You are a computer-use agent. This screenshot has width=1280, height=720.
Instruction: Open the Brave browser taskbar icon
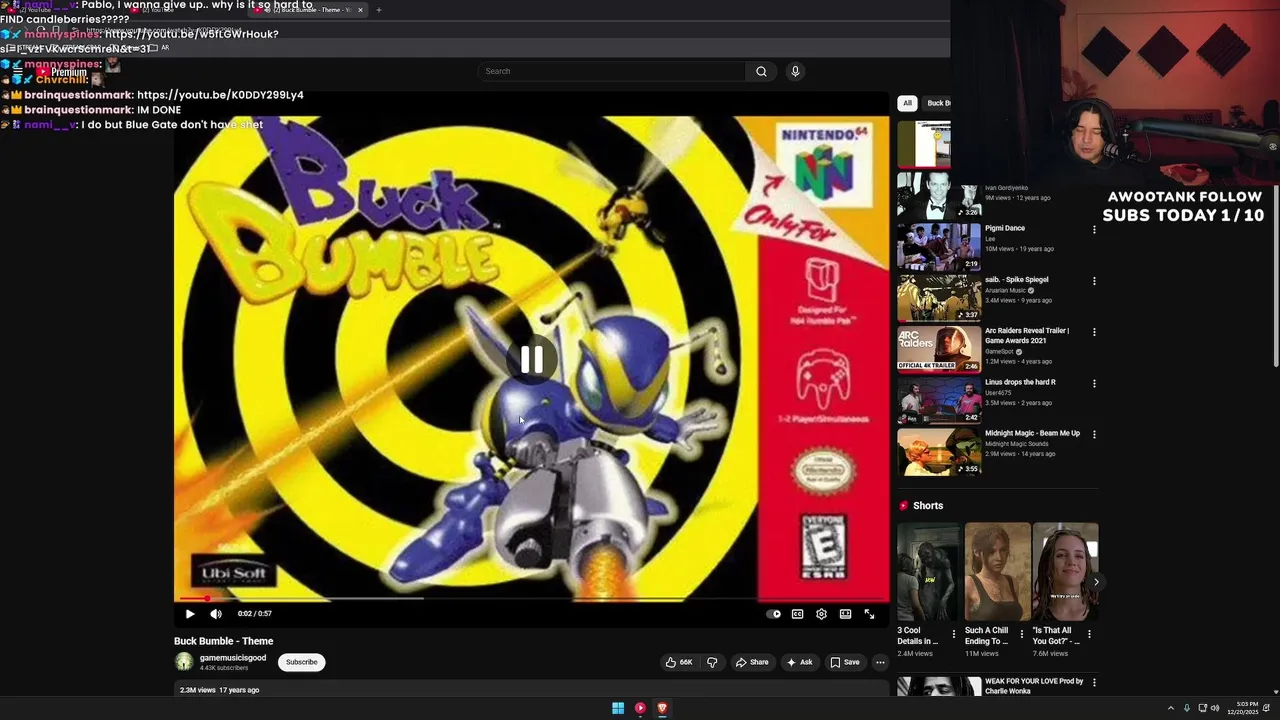[x=662, y=708]
